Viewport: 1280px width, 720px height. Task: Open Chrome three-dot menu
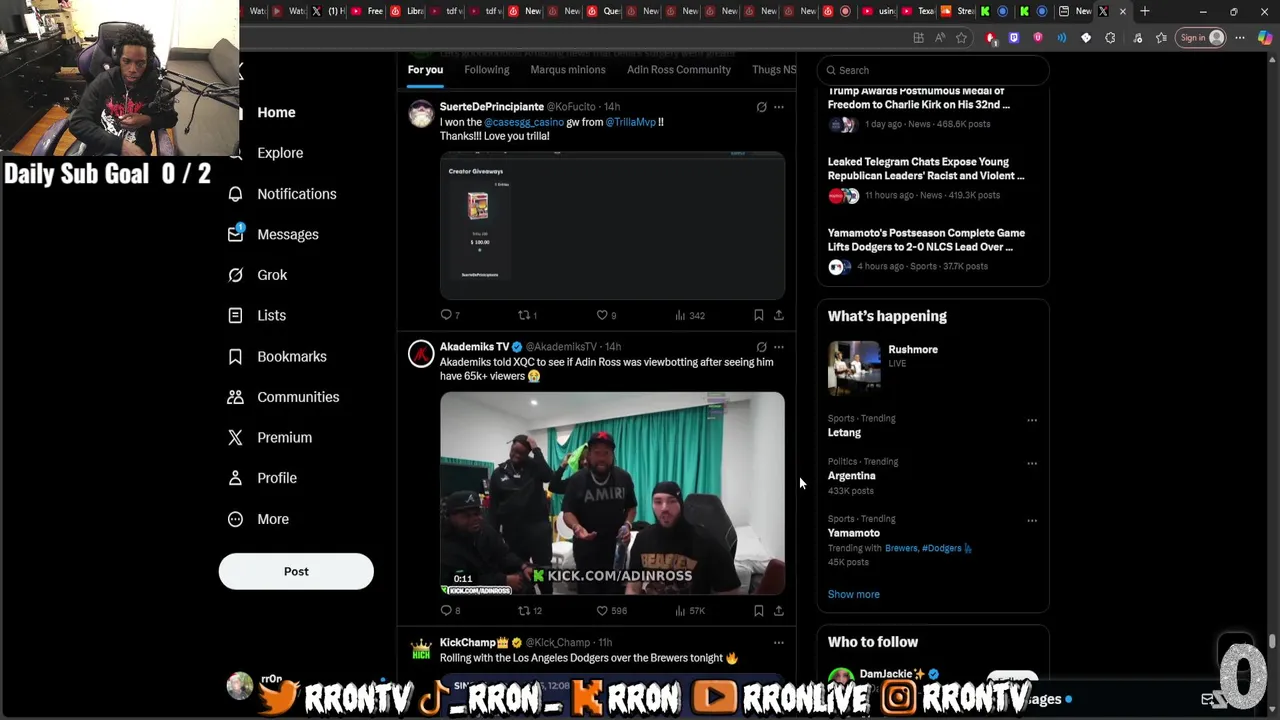click(1240, 38)
